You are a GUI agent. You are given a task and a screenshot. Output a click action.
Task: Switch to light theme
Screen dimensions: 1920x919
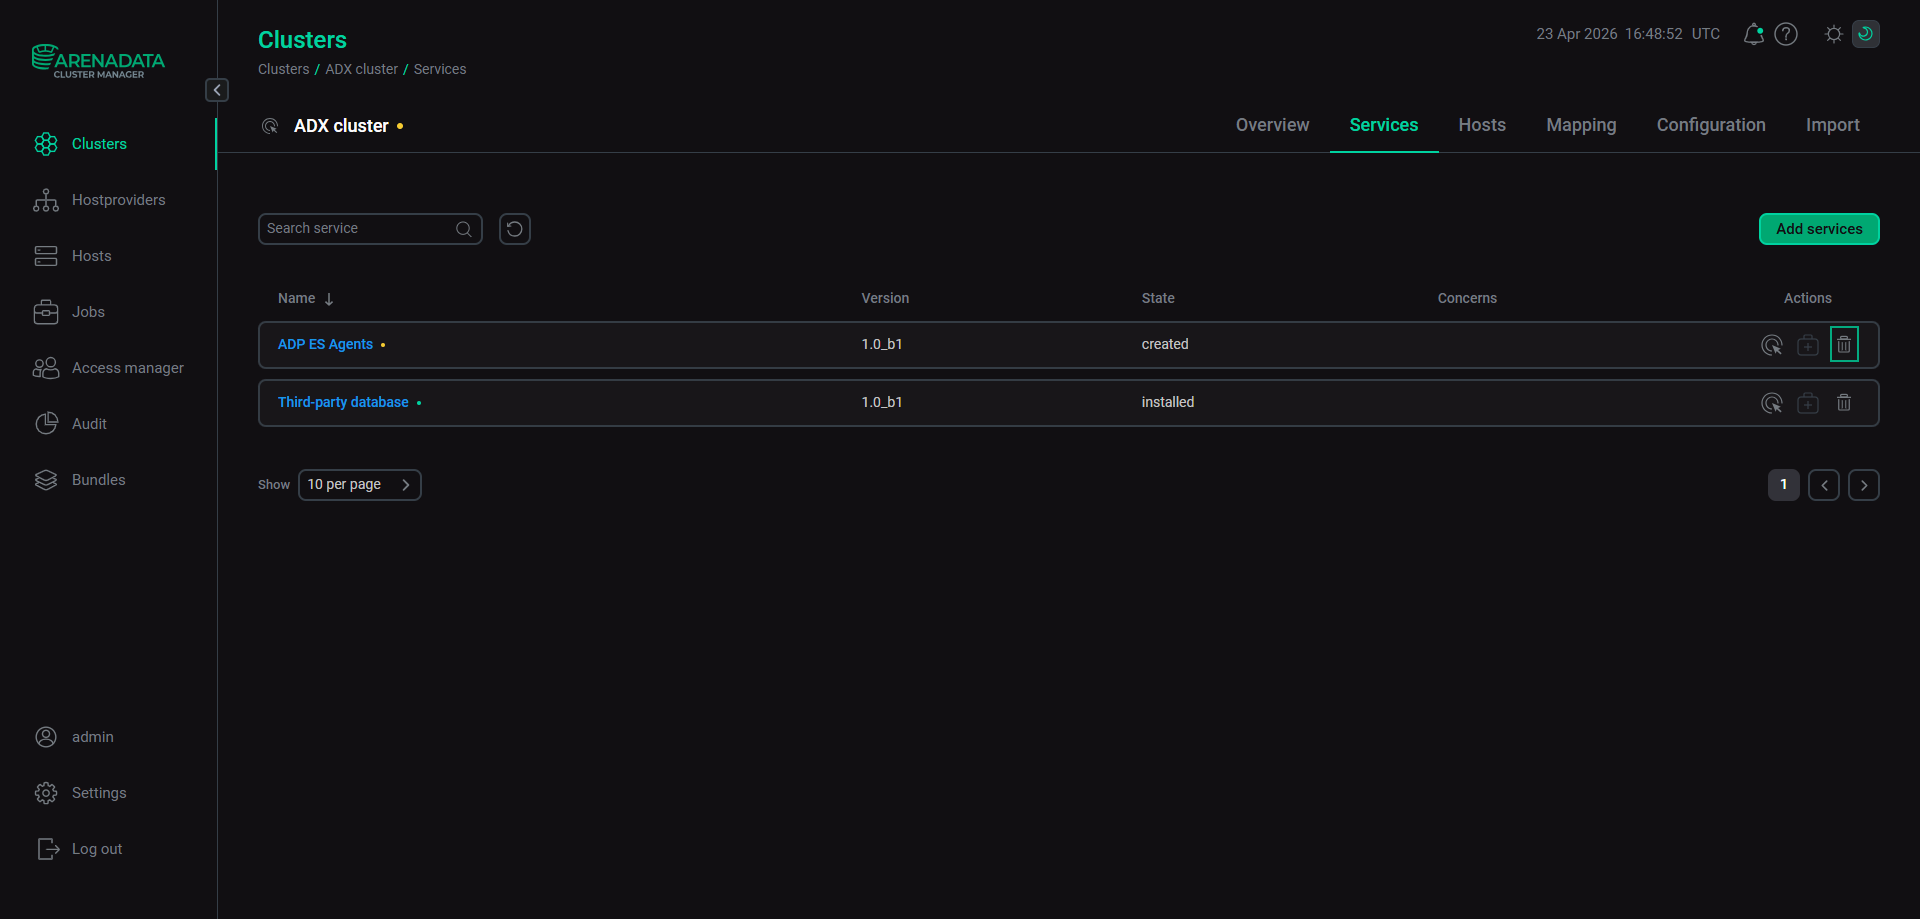(x=1834, y=34)
